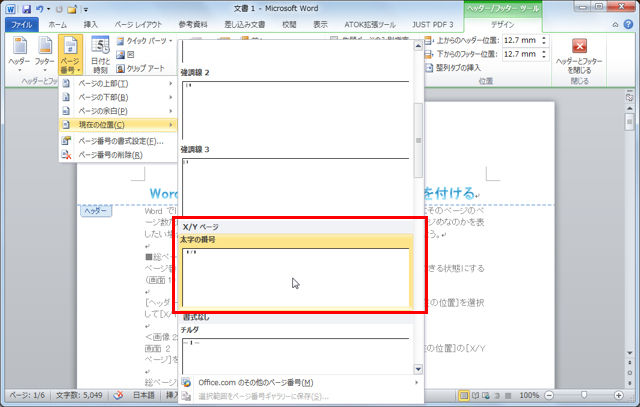The image size is (640, 407).
Task: Click proofing check icon in status bar
Action: pyautogui.click(x=118, y=395)
